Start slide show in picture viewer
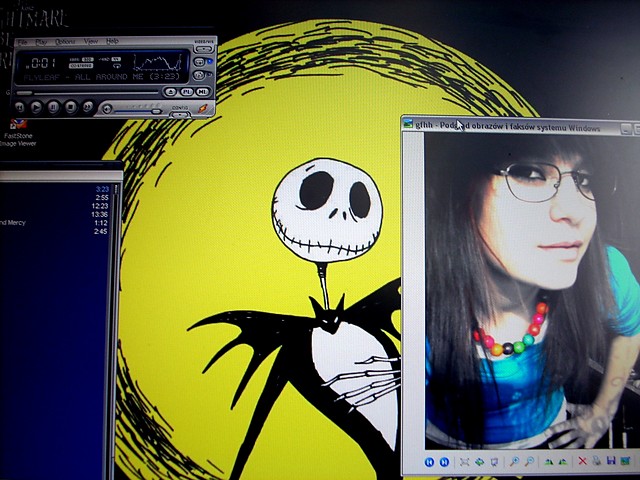This screenshot has height=480, width=640. [494, 462]
